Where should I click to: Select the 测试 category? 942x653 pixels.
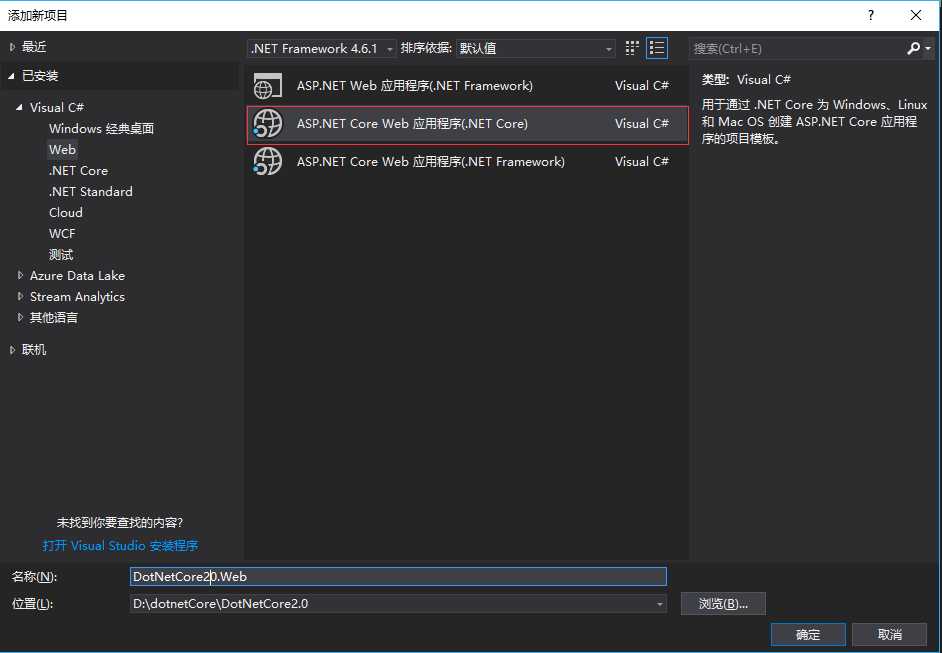[x=61, y=255]
